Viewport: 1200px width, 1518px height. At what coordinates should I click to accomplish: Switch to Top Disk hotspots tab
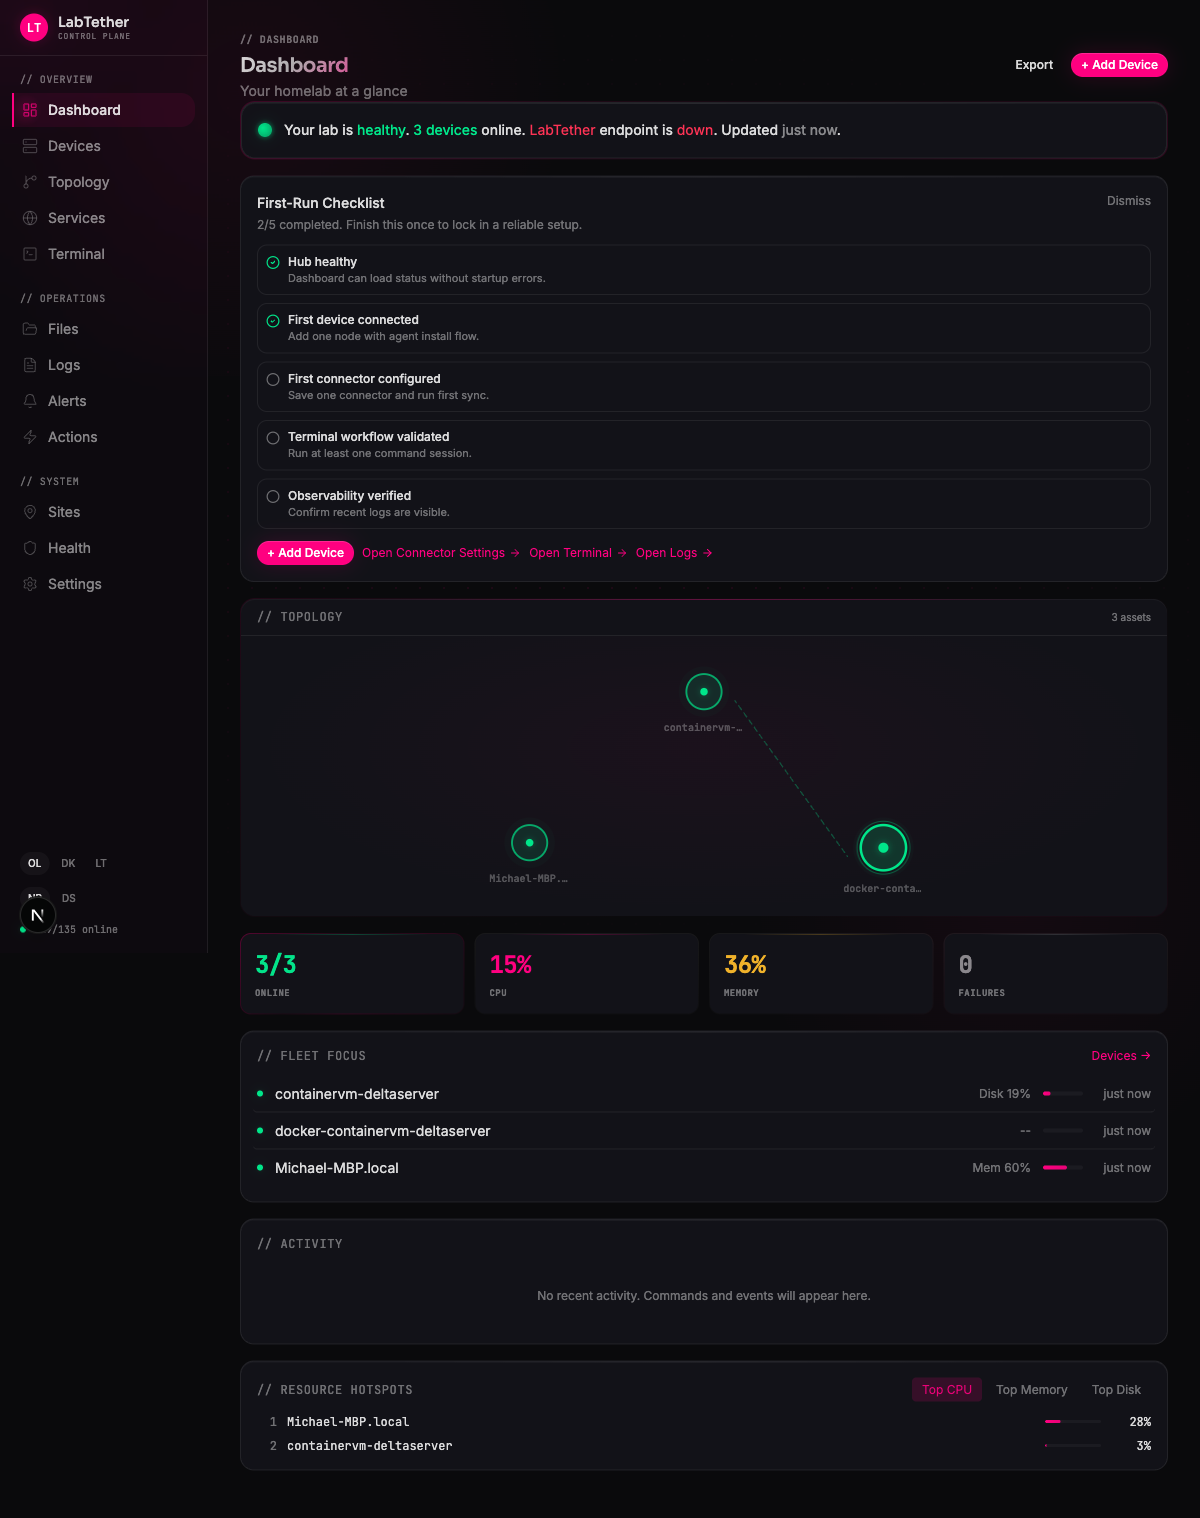[1116, 1390]
